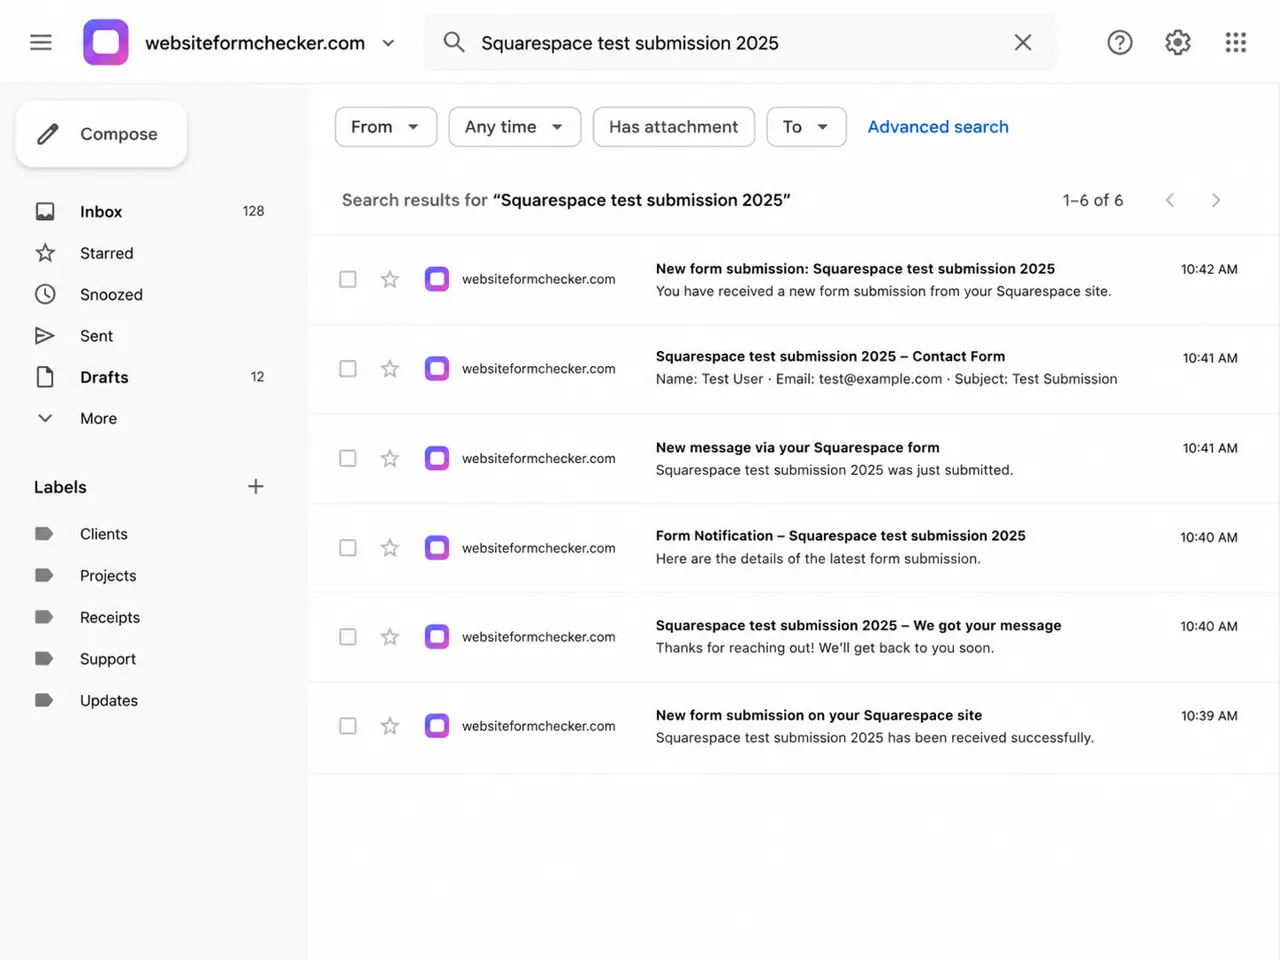
Task: Click the Advanced search link
Action: 938,127
